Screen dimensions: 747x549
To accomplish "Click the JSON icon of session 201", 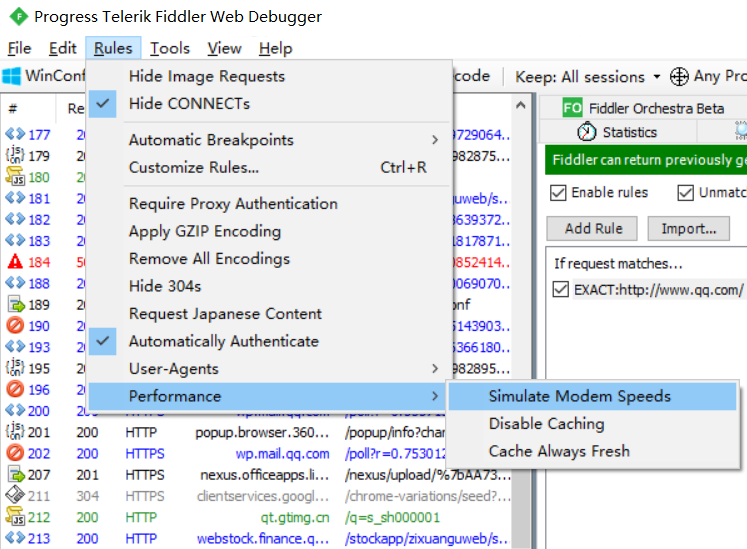I will pyautogui.click(x=15, y=431).
